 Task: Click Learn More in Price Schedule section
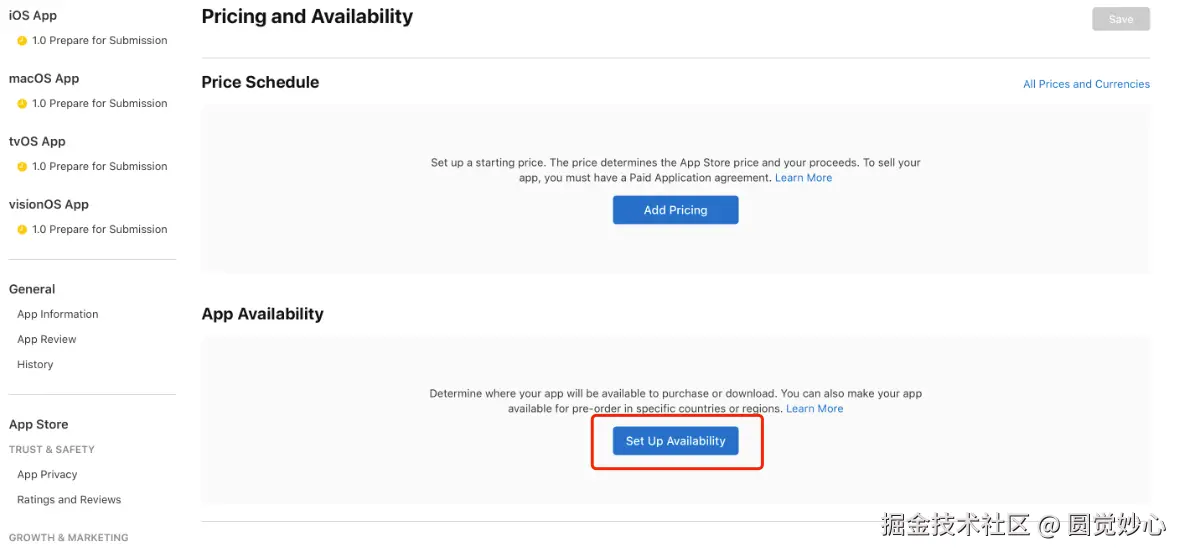[803, 178]
